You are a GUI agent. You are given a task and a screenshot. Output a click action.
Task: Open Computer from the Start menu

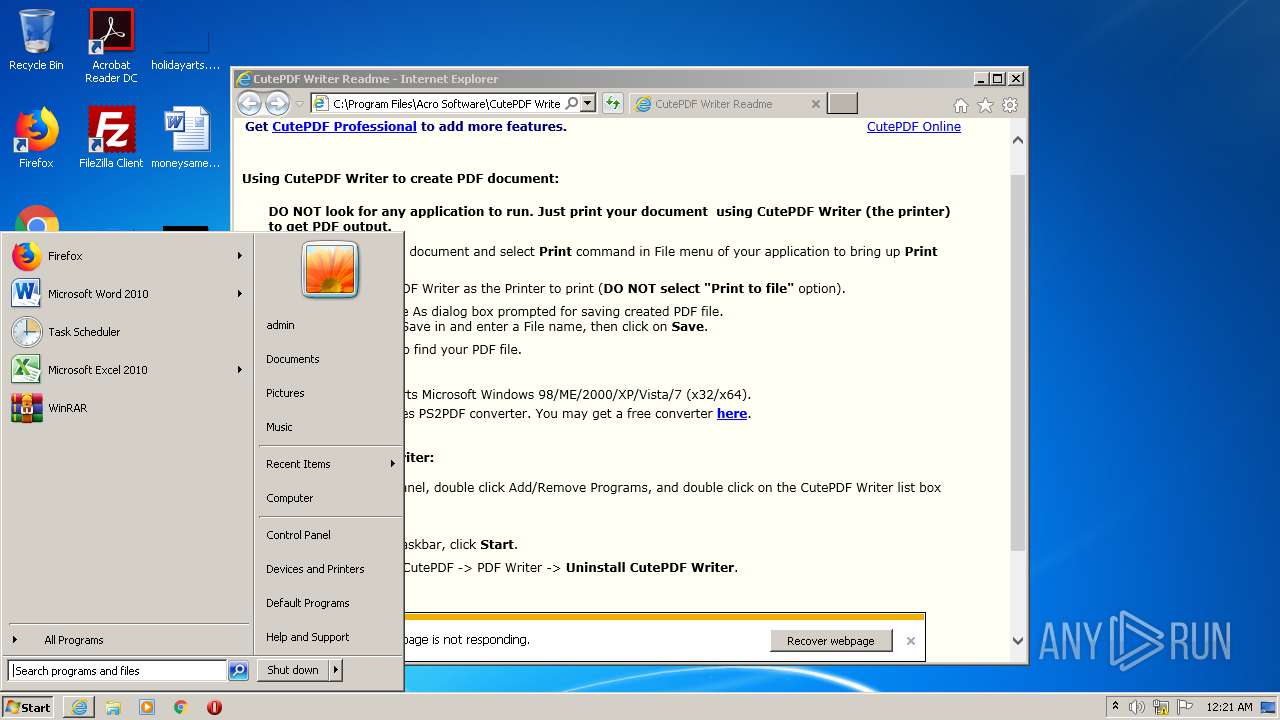click(329, 498)
